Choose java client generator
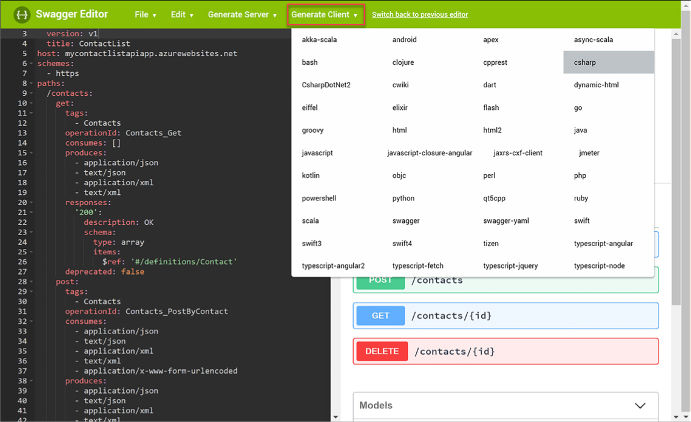The height and width of the screenshot is (422, 691). (580, 130)
